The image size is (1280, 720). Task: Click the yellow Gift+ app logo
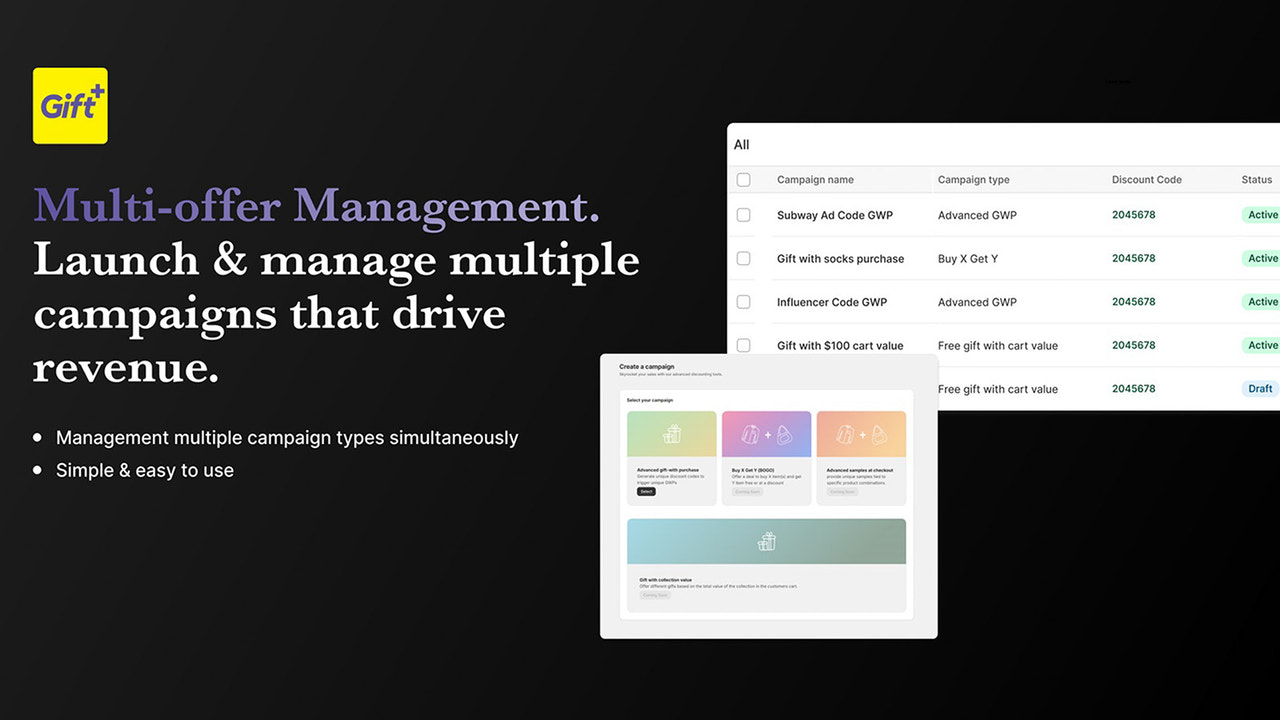tap(70, 106)
